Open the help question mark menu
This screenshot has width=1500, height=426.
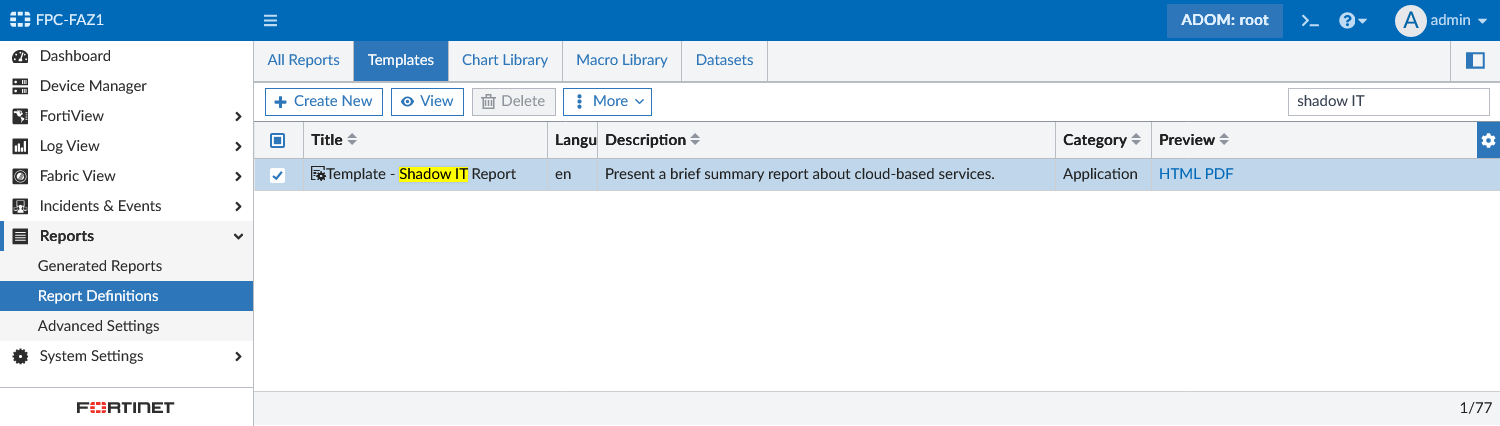tap(1352, 20)
